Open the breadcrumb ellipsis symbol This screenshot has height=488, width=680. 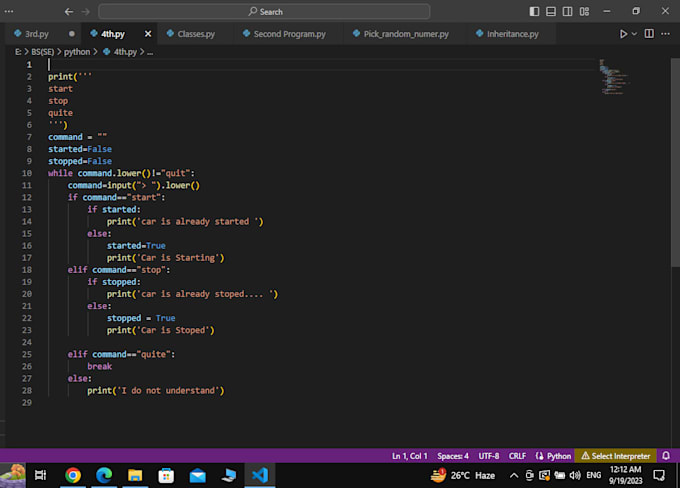[150, 52]
